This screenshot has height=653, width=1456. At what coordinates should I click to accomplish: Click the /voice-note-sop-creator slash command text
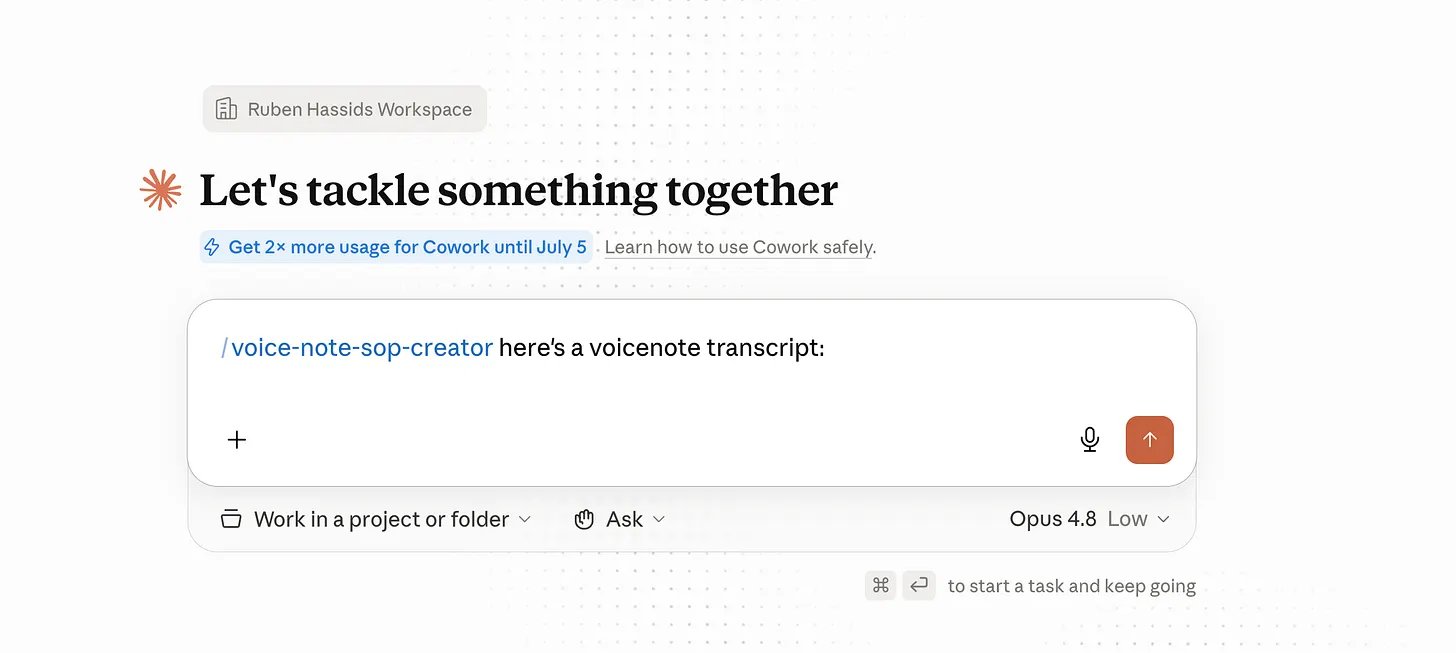point(357,348)
